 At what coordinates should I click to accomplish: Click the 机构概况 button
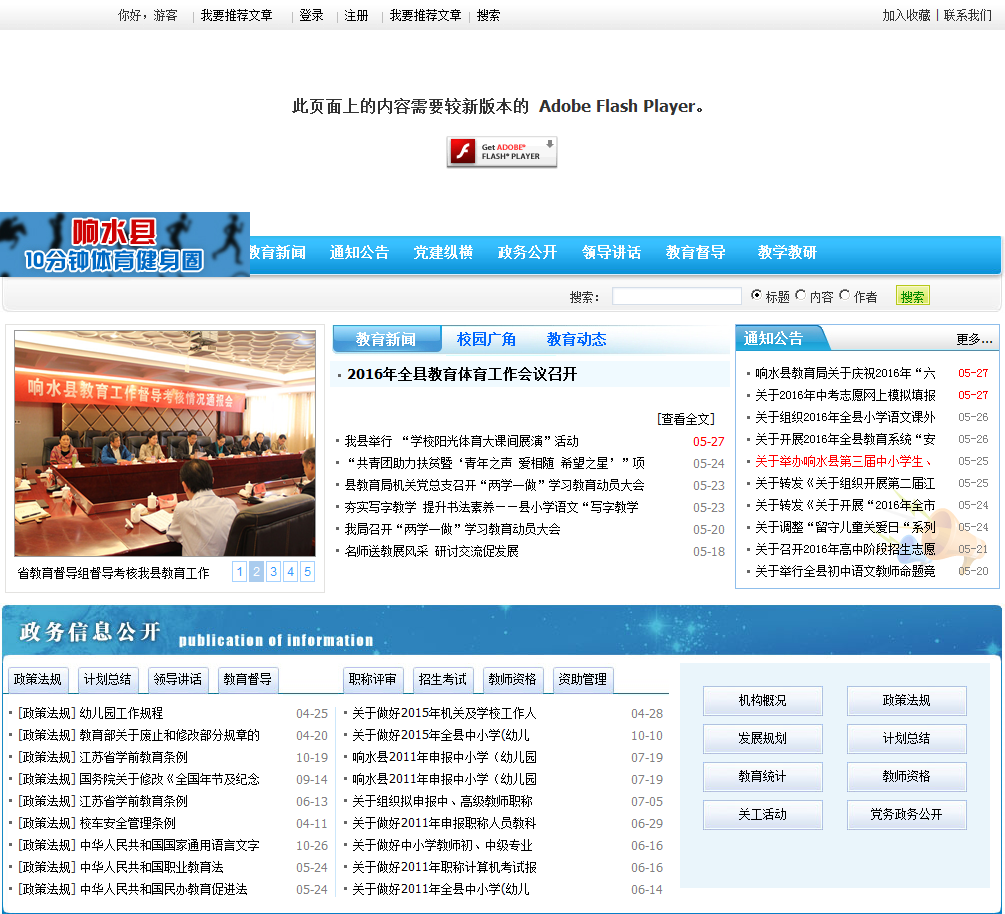click(763, 701)
